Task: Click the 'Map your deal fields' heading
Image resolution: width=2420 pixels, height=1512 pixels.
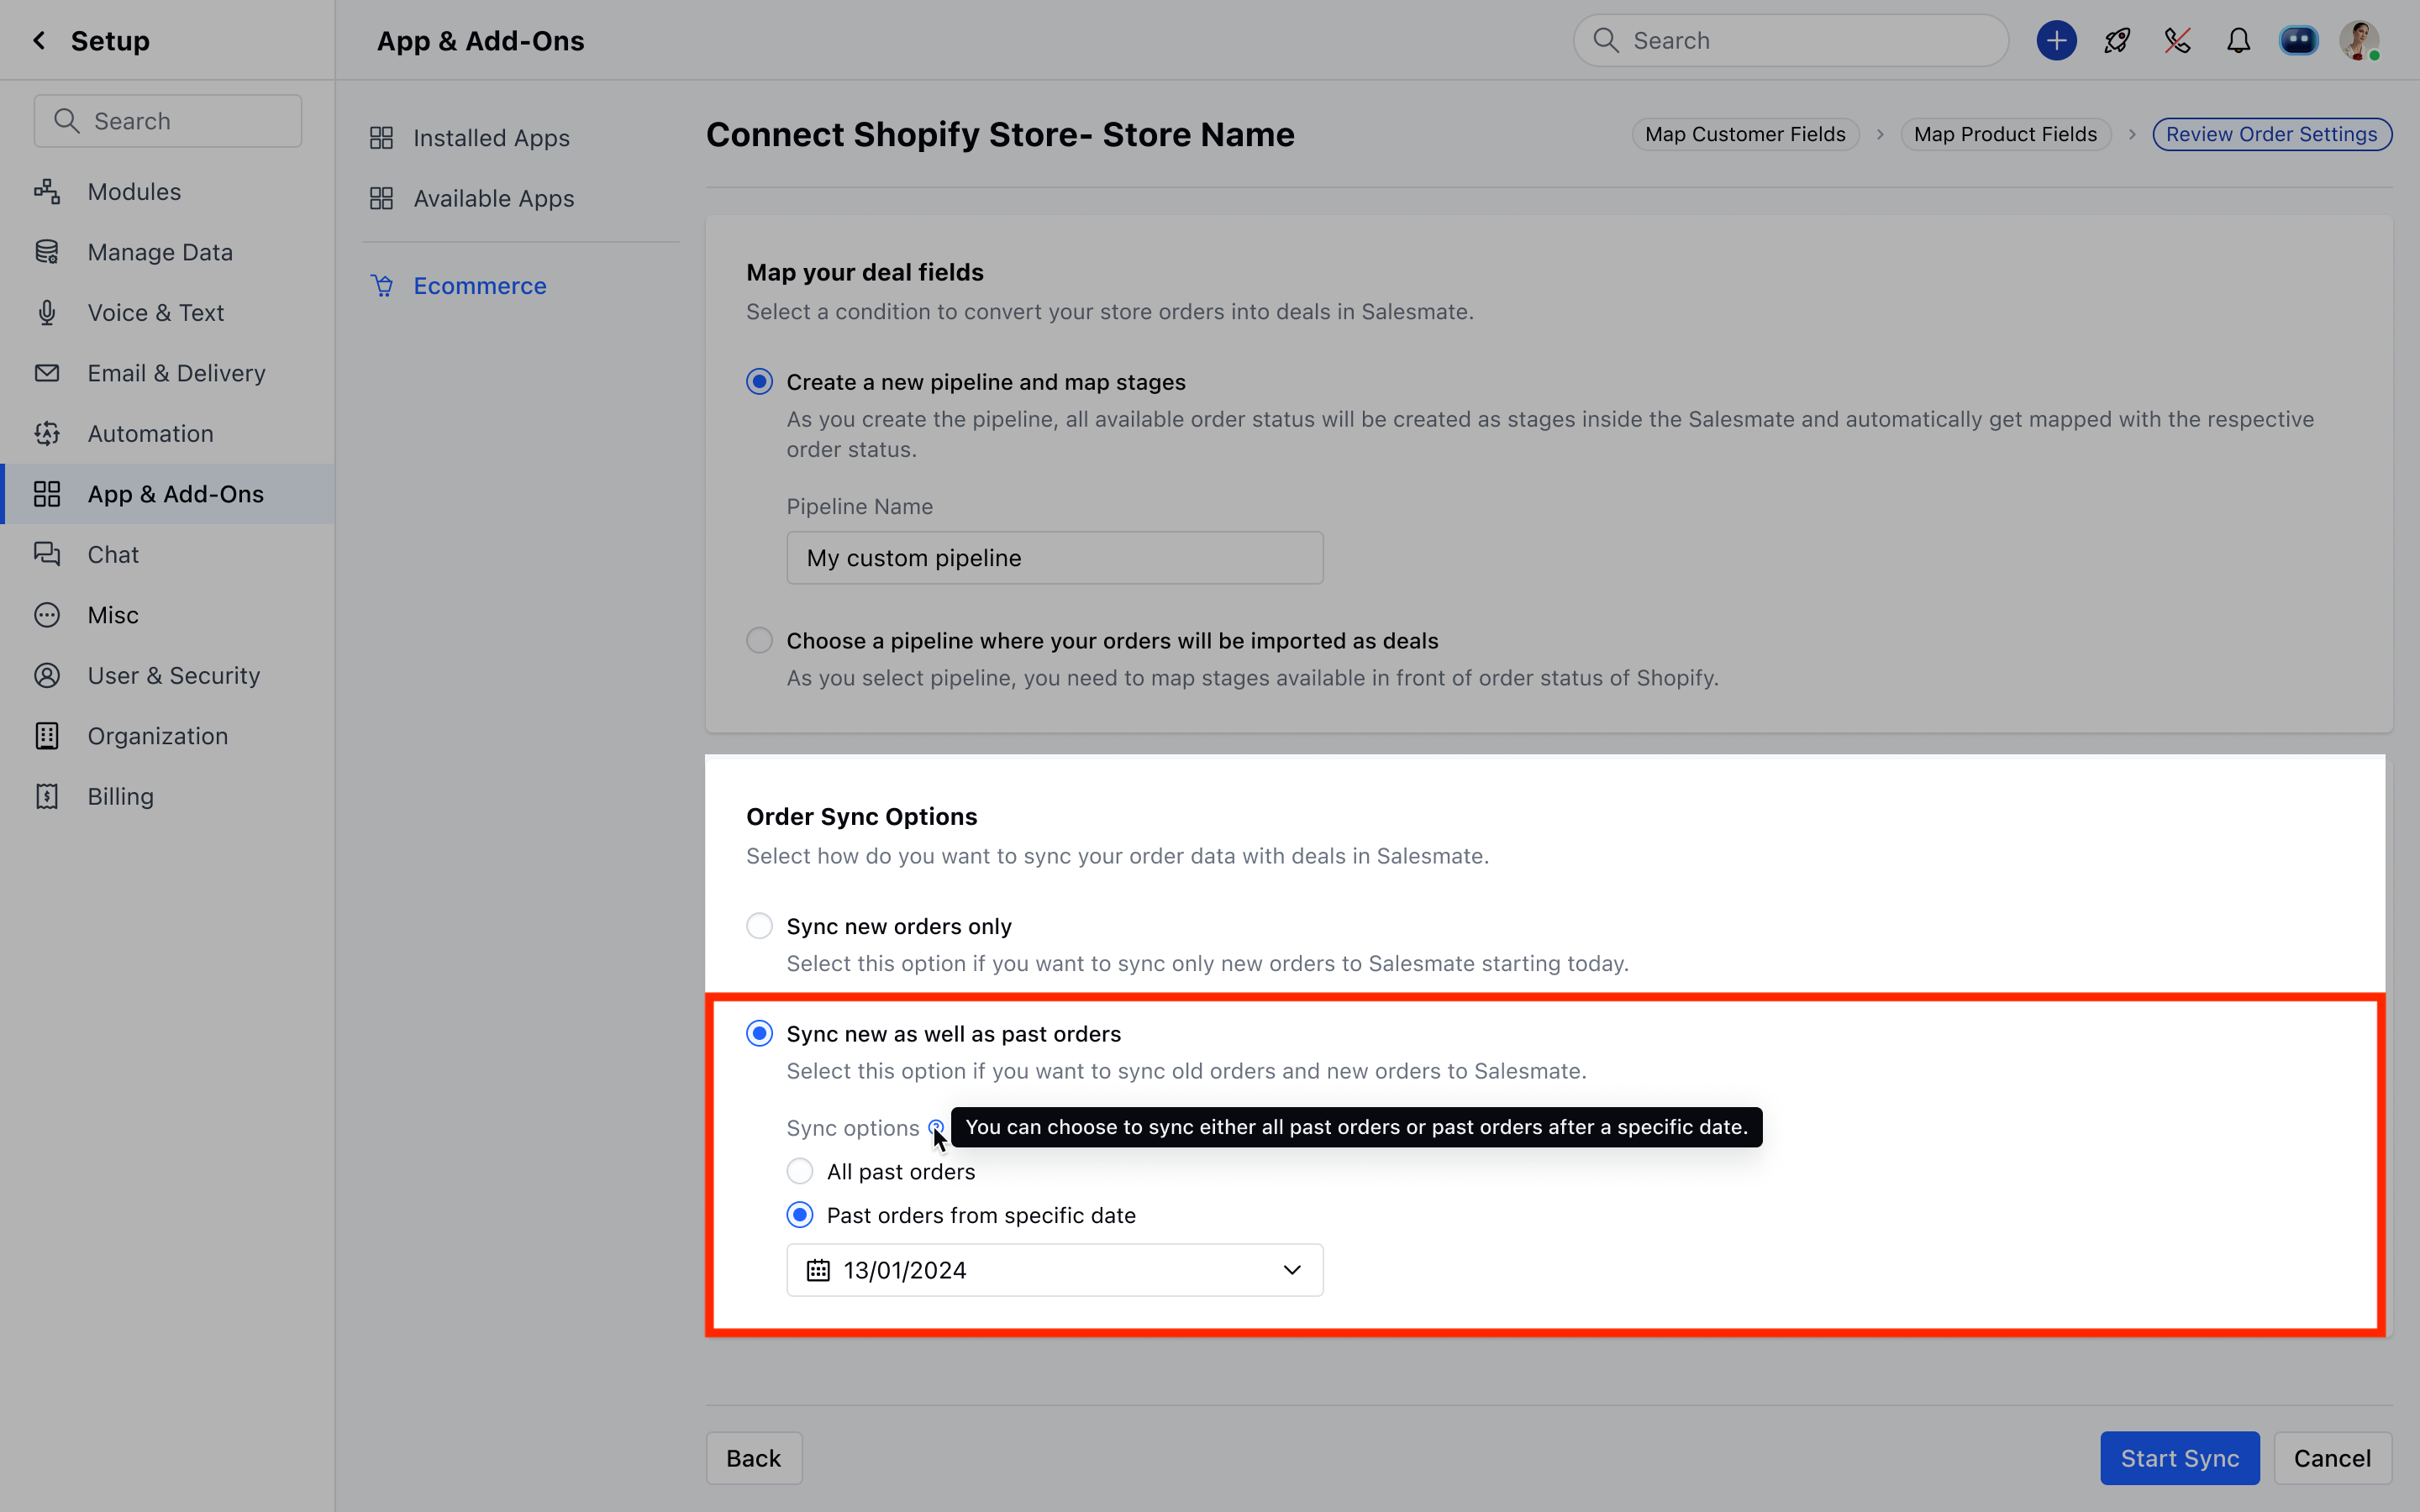Action: click(x=865, y=272)
